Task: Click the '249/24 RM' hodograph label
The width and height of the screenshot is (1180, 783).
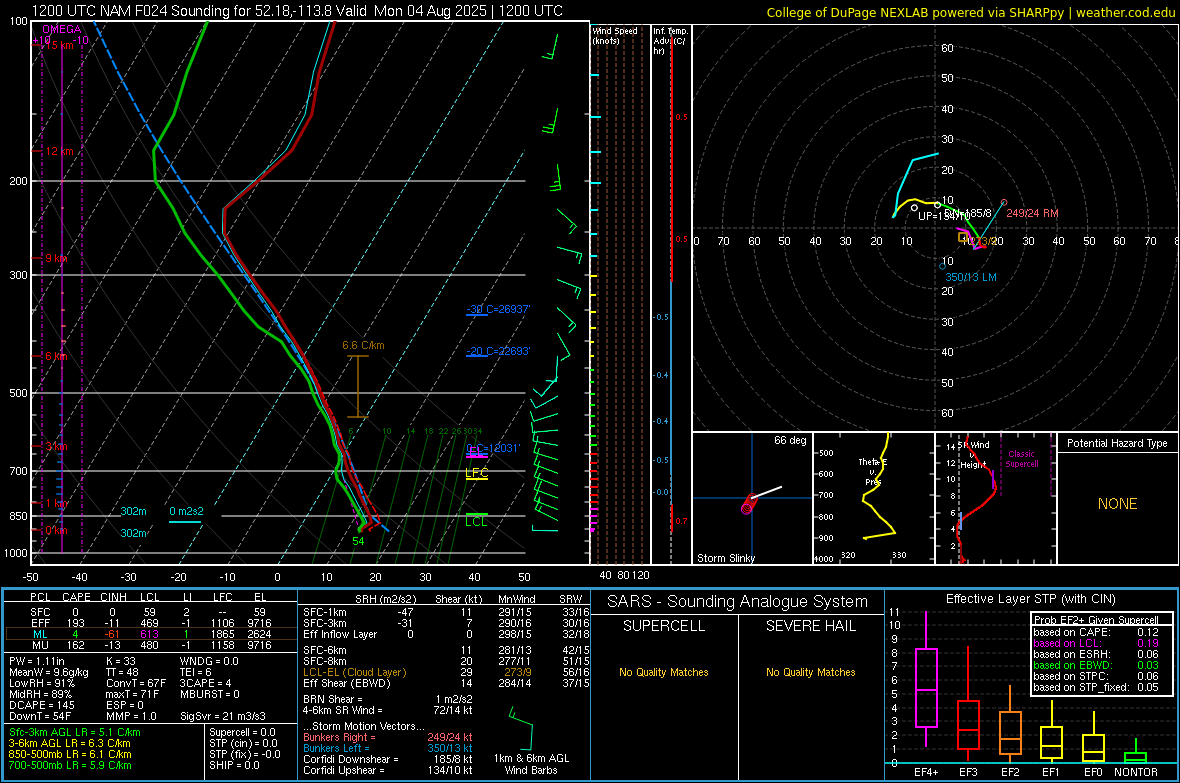Action: [x=1032, y=213]
